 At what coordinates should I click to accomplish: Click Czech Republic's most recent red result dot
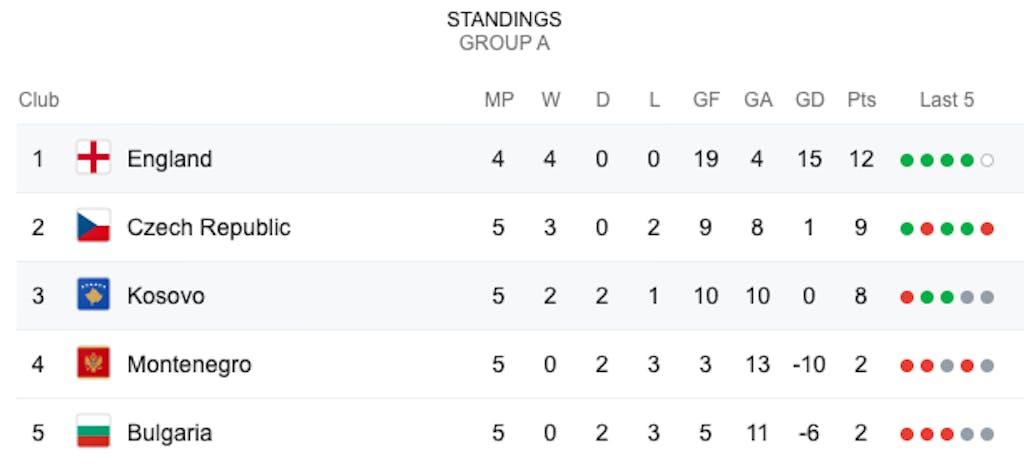[987, 229]
